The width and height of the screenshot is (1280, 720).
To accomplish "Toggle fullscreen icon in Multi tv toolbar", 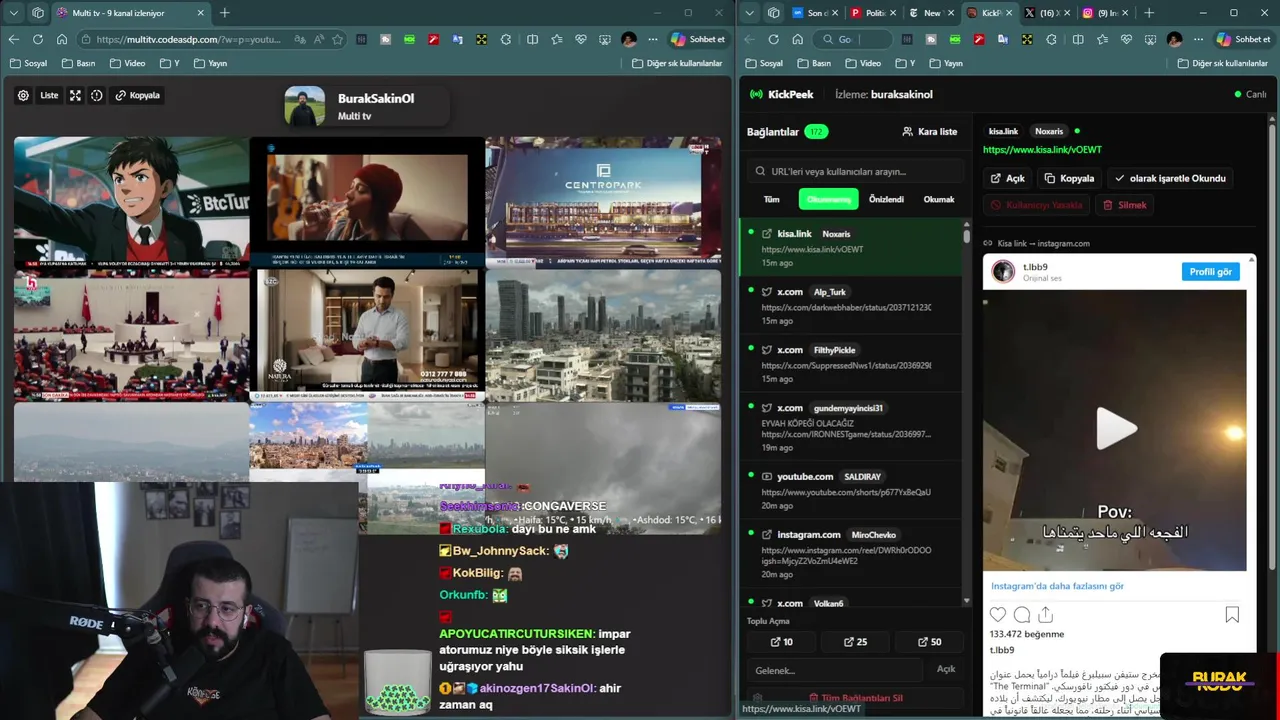I will [75, 95].
